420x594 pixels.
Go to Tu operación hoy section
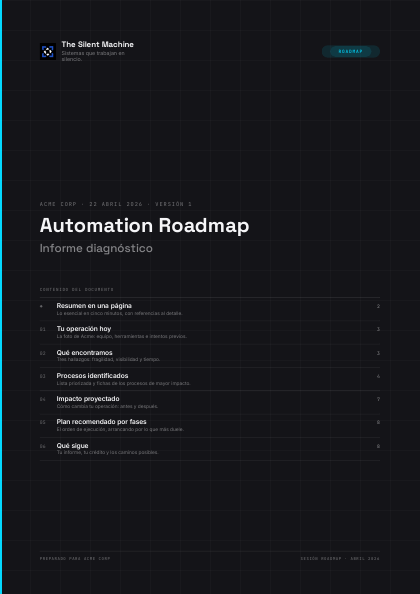(210, 333)
